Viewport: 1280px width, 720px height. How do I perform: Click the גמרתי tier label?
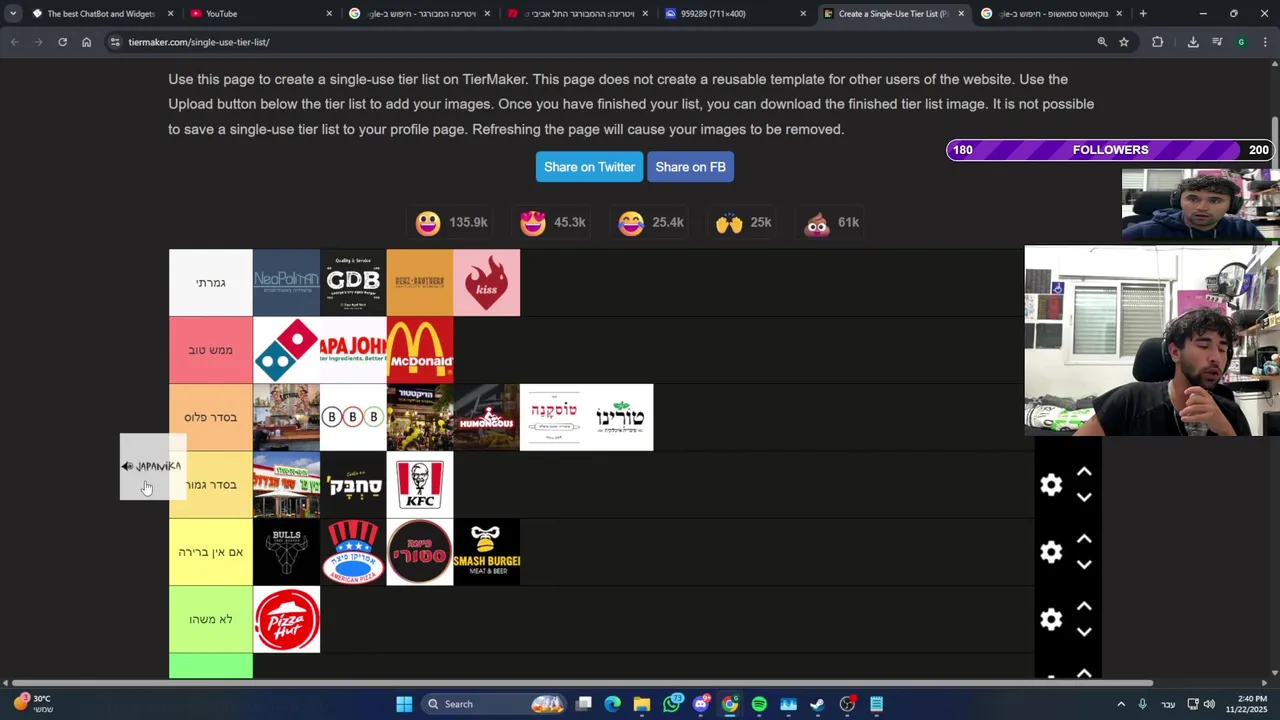[x=211, y=283]
